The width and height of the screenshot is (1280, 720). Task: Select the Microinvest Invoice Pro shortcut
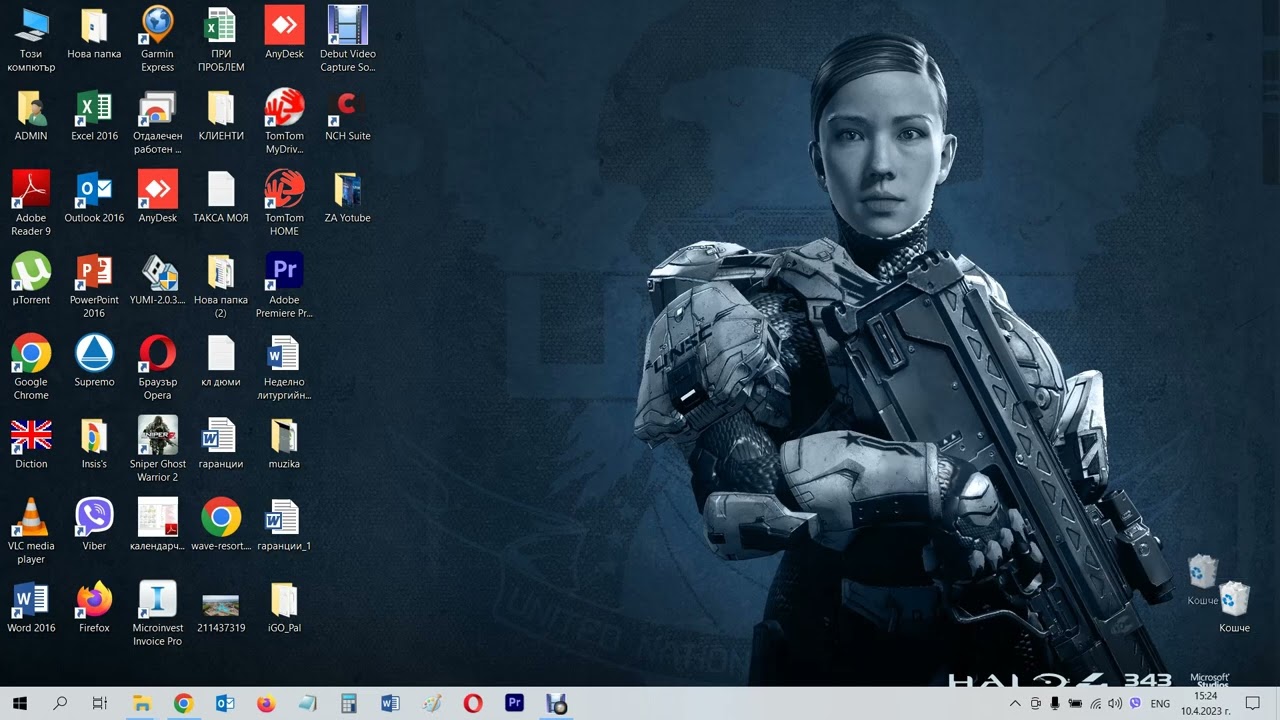pyautogui.click(x=157, y=614)
